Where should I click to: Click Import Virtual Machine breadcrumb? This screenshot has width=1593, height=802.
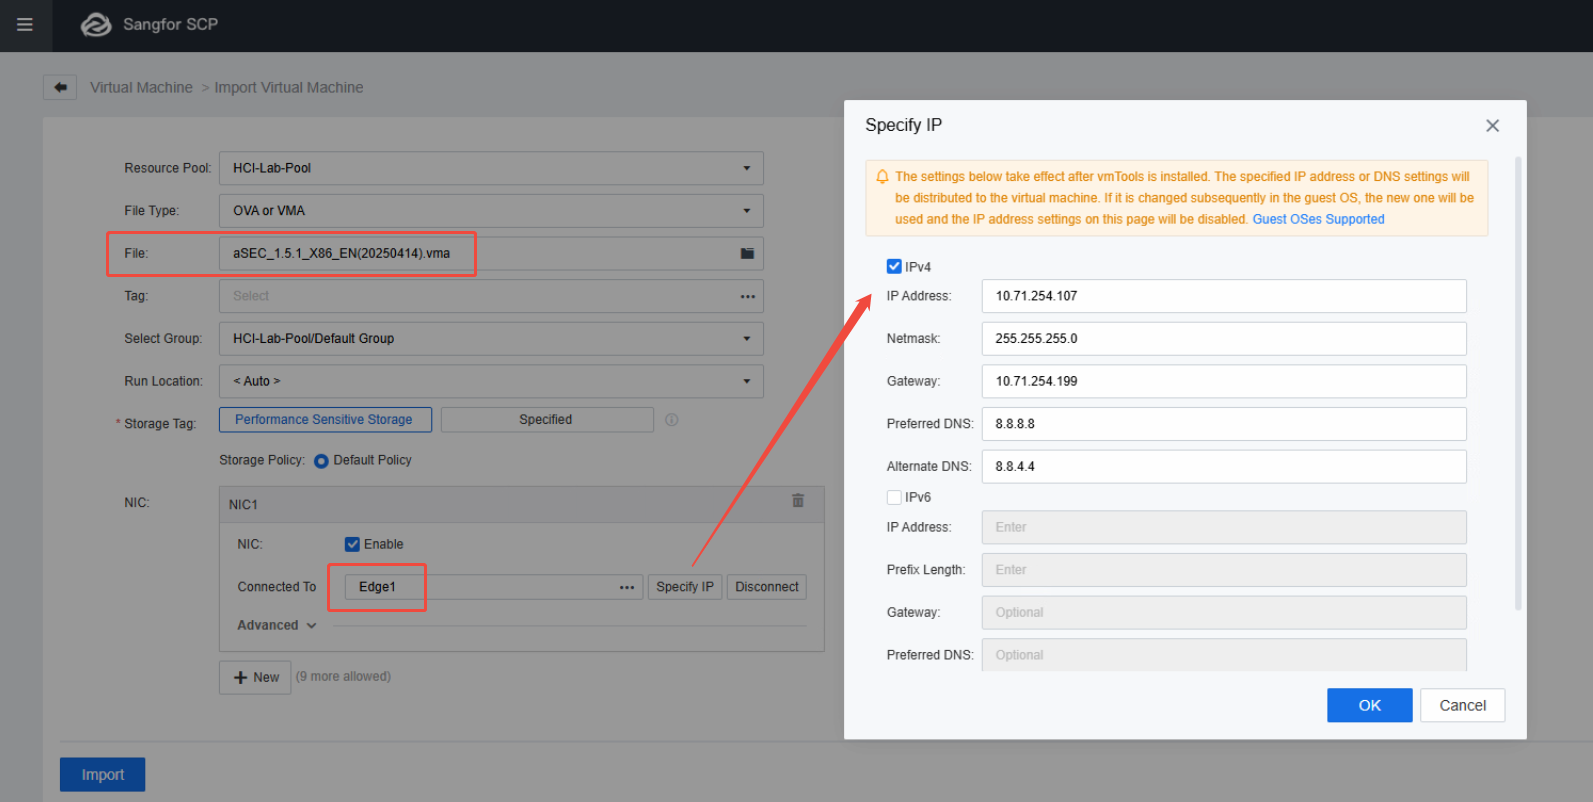tap(289, 88)
